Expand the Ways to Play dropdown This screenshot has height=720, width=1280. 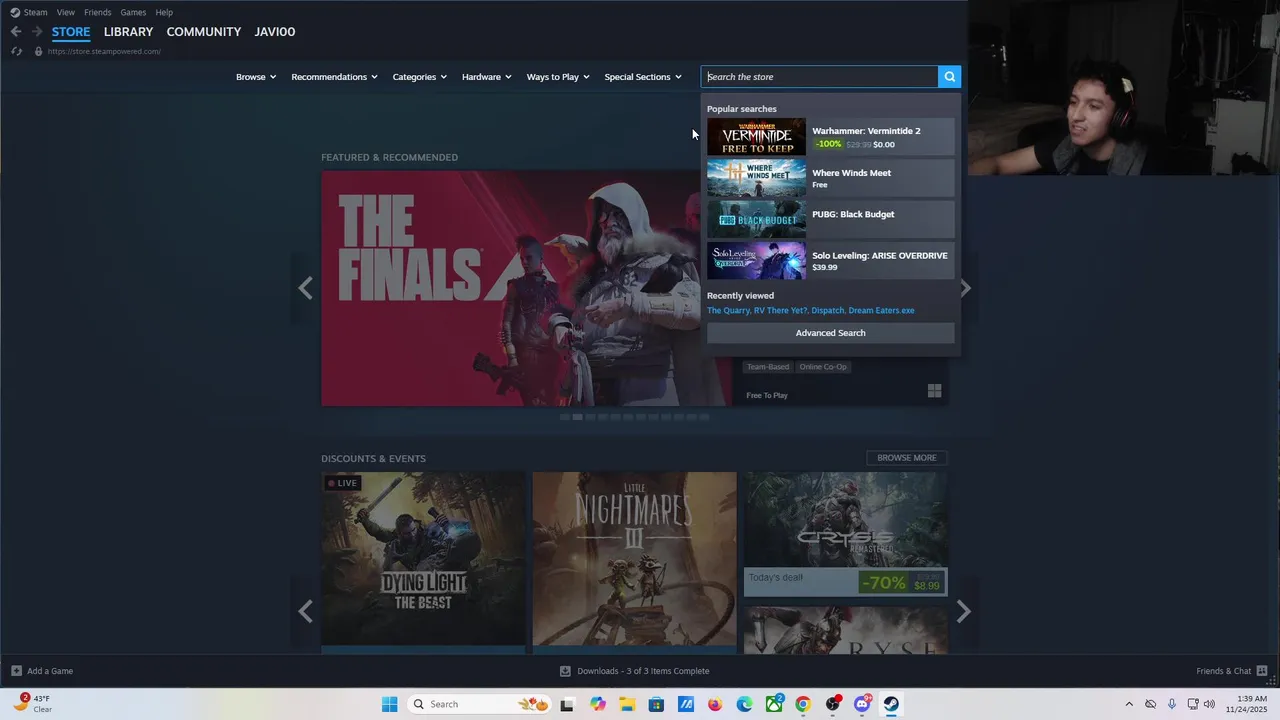coord(558,77)
